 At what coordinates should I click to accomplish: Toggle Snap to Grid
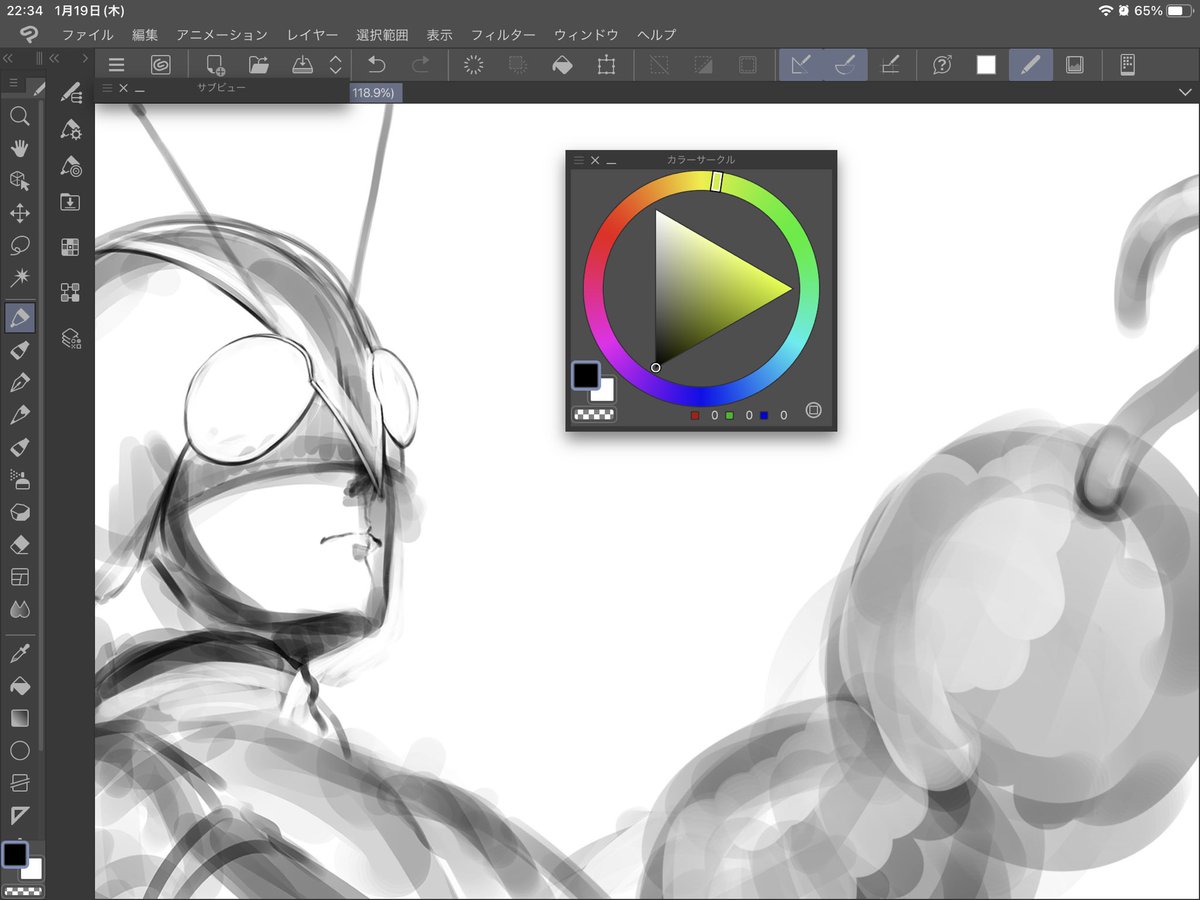click(889, 65)
